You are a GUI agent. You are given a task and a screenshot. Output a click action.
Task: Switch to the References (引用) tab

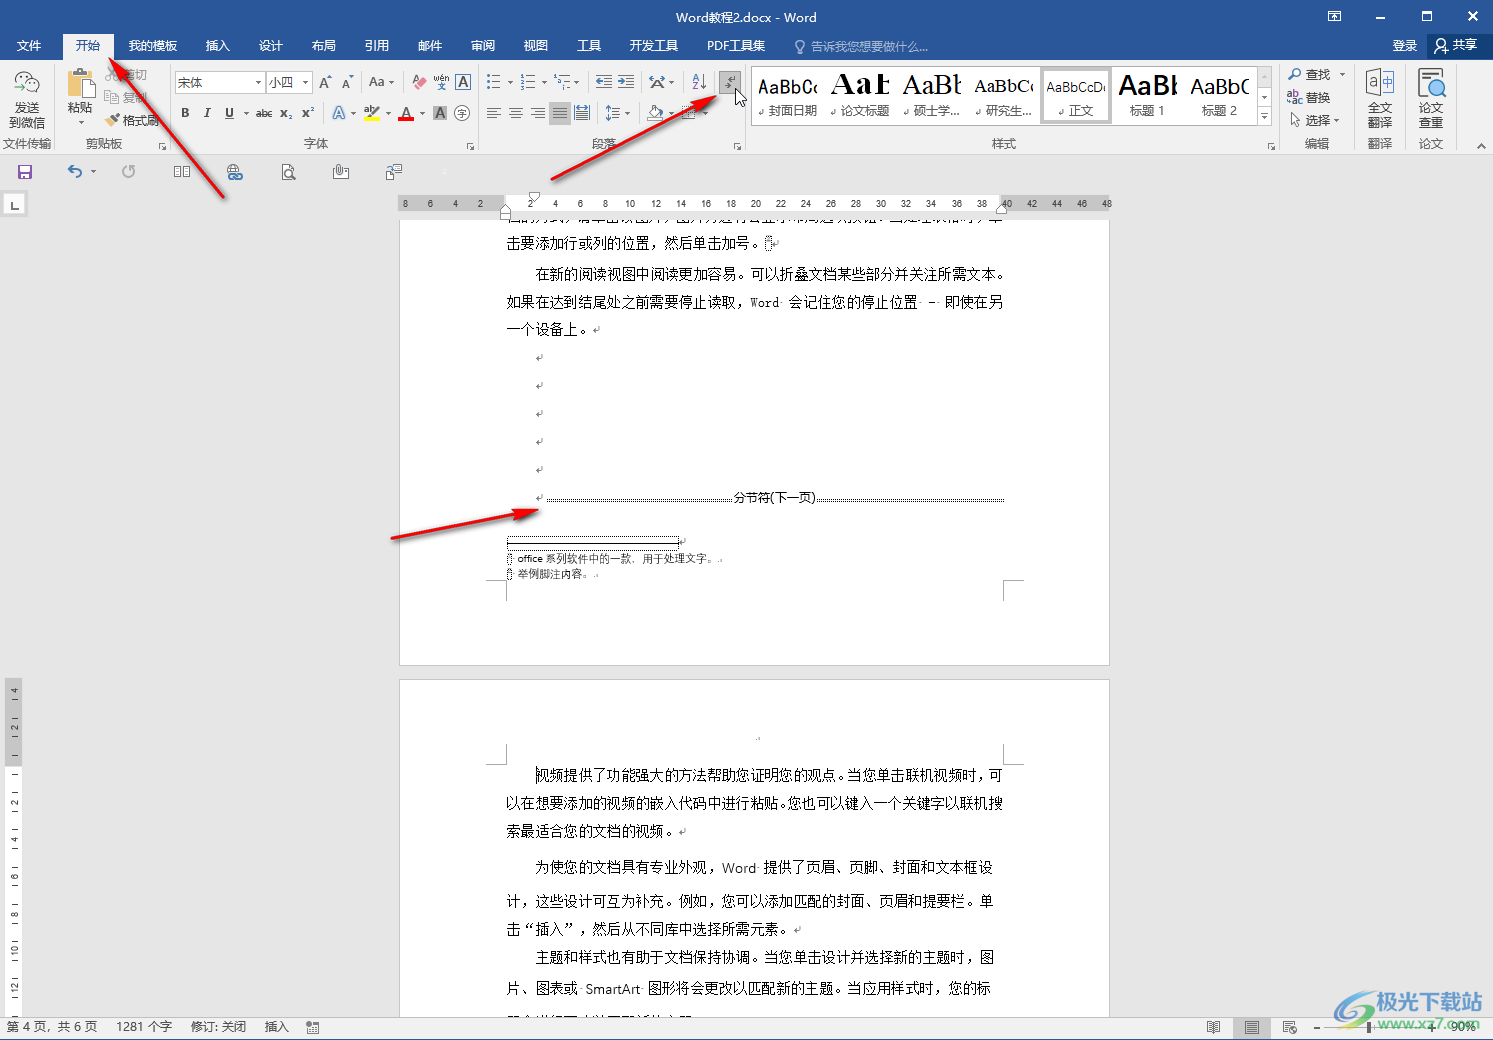(x=376, y=46)
